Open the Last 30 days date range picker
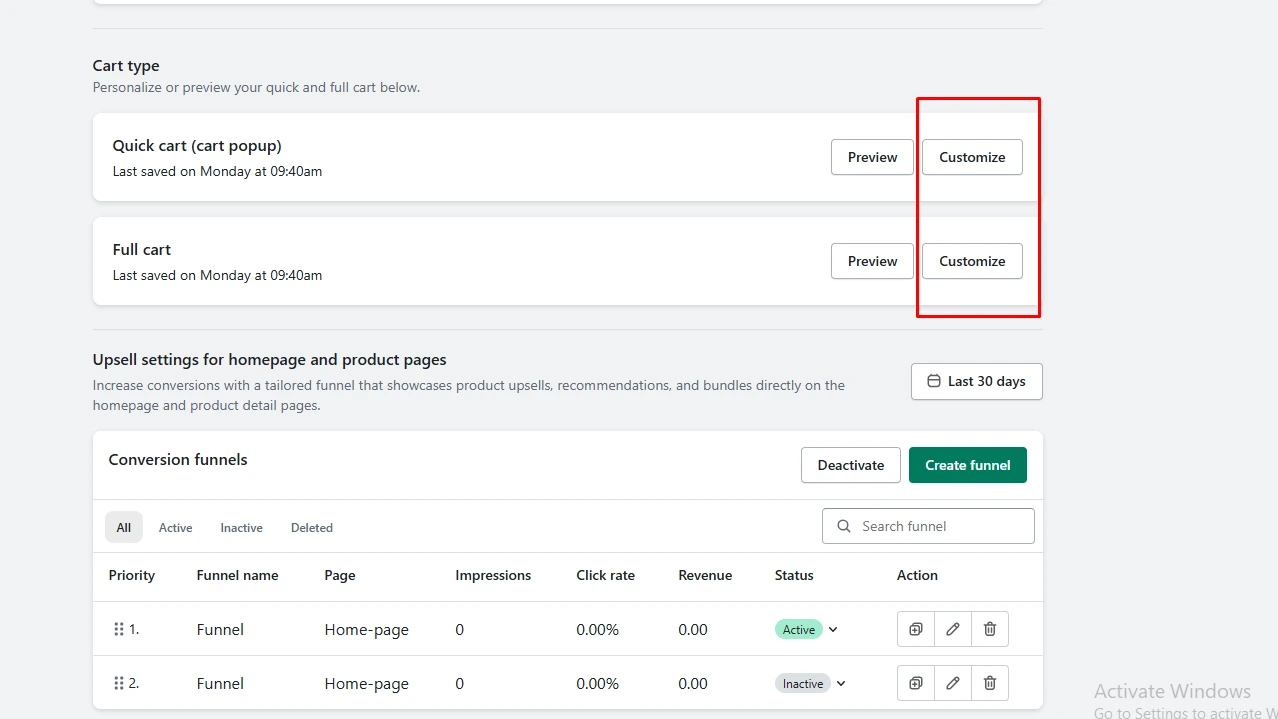The width and height of the screenshot is (1278, 719). click(x=976, y=381)
